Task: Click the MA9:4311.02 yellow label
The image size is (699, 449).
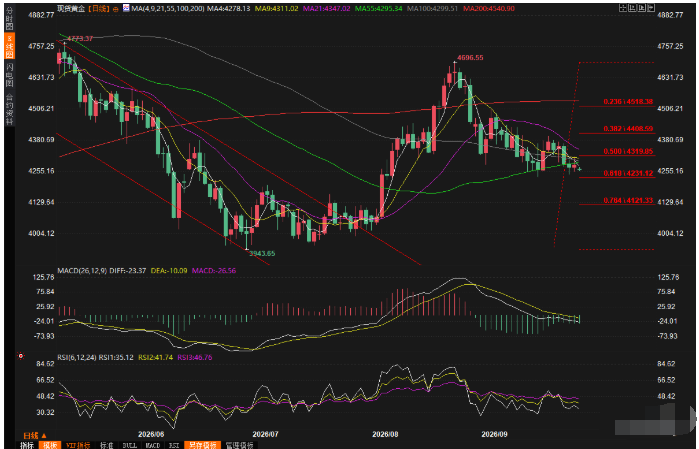Action: point(276,8)
